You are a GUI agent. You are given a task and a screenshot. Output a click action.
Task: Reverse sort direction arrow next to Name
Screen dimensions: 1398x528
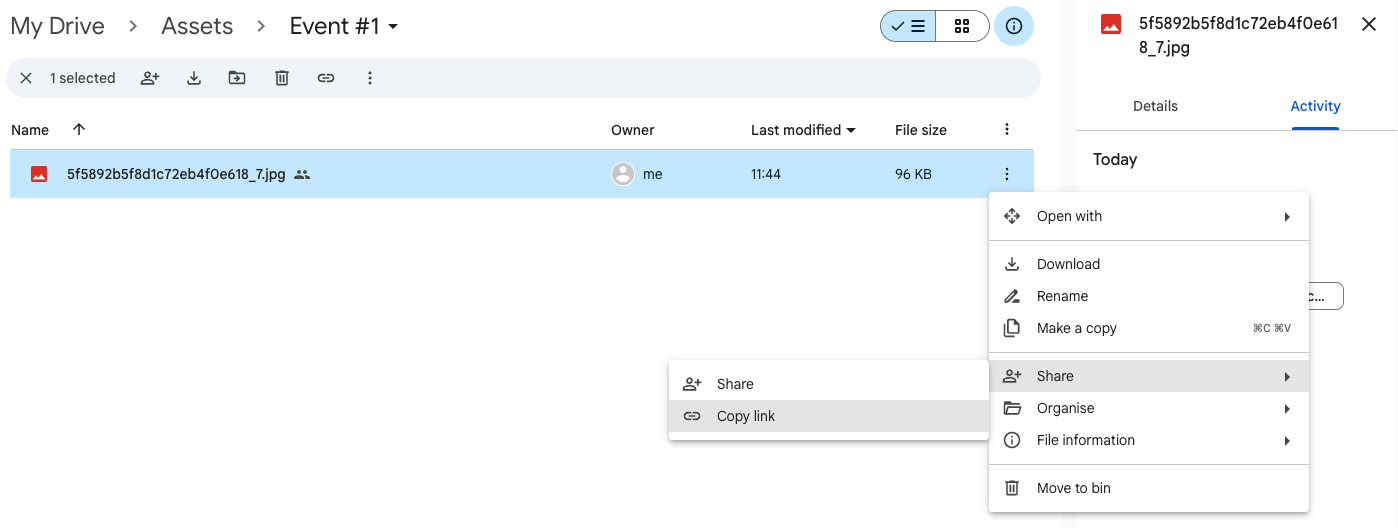pyautogui.click(x=79, y=129)
